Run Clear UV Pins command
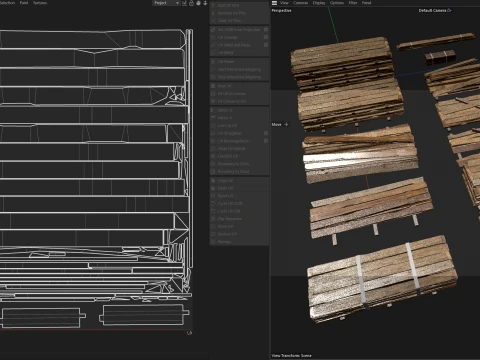The height and width of the screenshot is (360, 480). coord(239,21)
